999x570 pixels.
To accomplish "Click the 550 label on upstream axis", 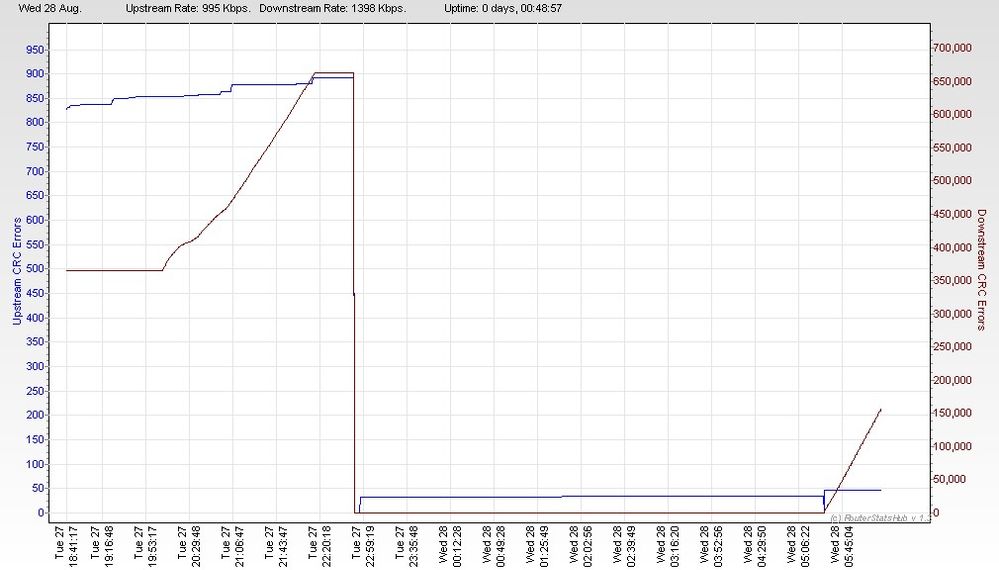I will pyautogui.click(x=35, y=245).
